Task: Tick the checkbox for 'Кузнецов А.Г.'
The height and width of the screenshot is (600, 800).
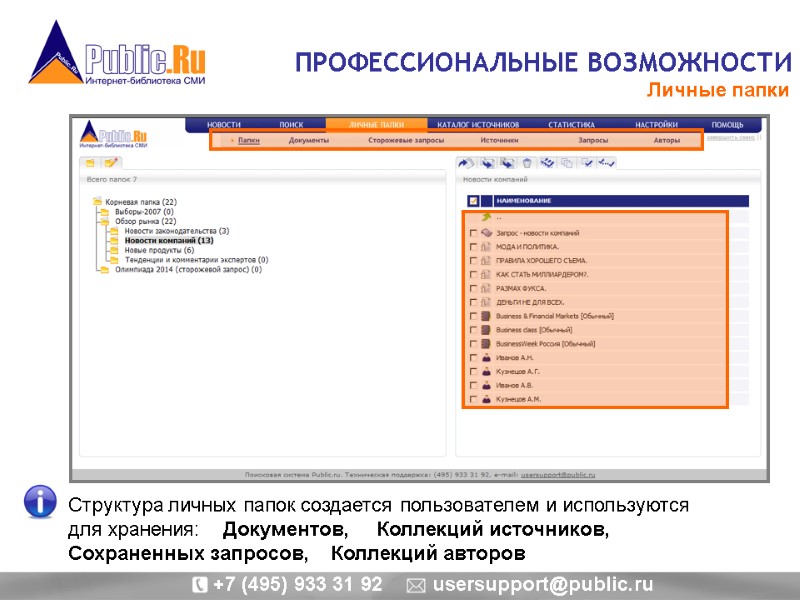Action: click(473, 371)
